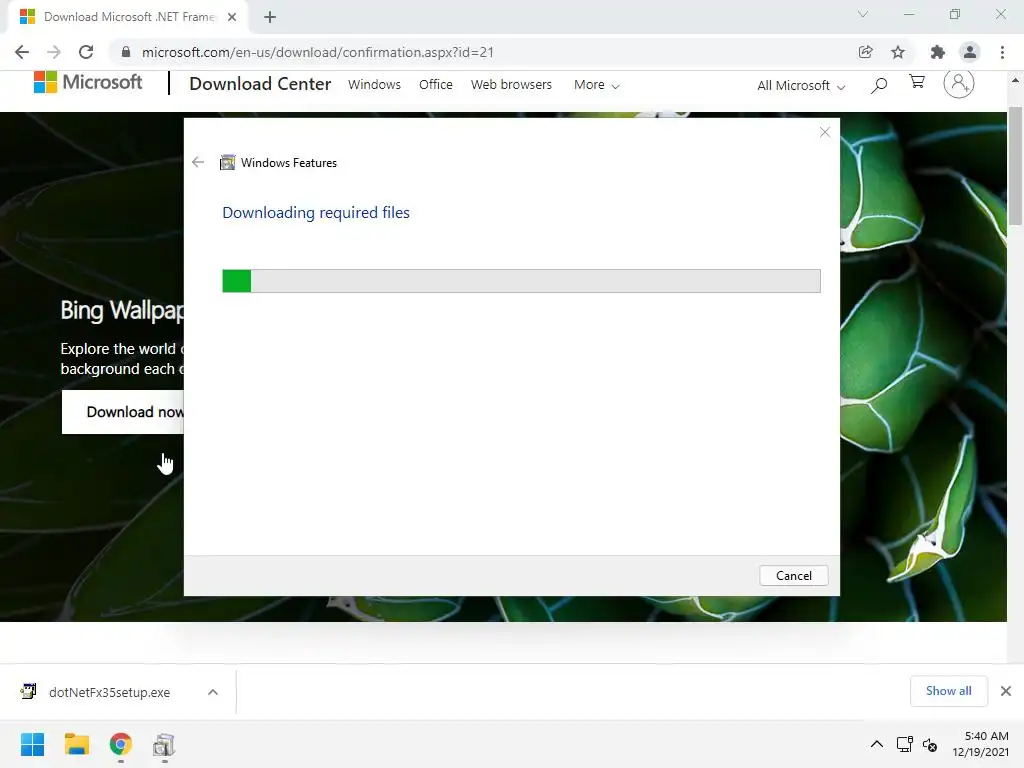This screenshot has height=768, width=1024.
Task: Reload the page with the refresh icon
Action: point(86,52)
